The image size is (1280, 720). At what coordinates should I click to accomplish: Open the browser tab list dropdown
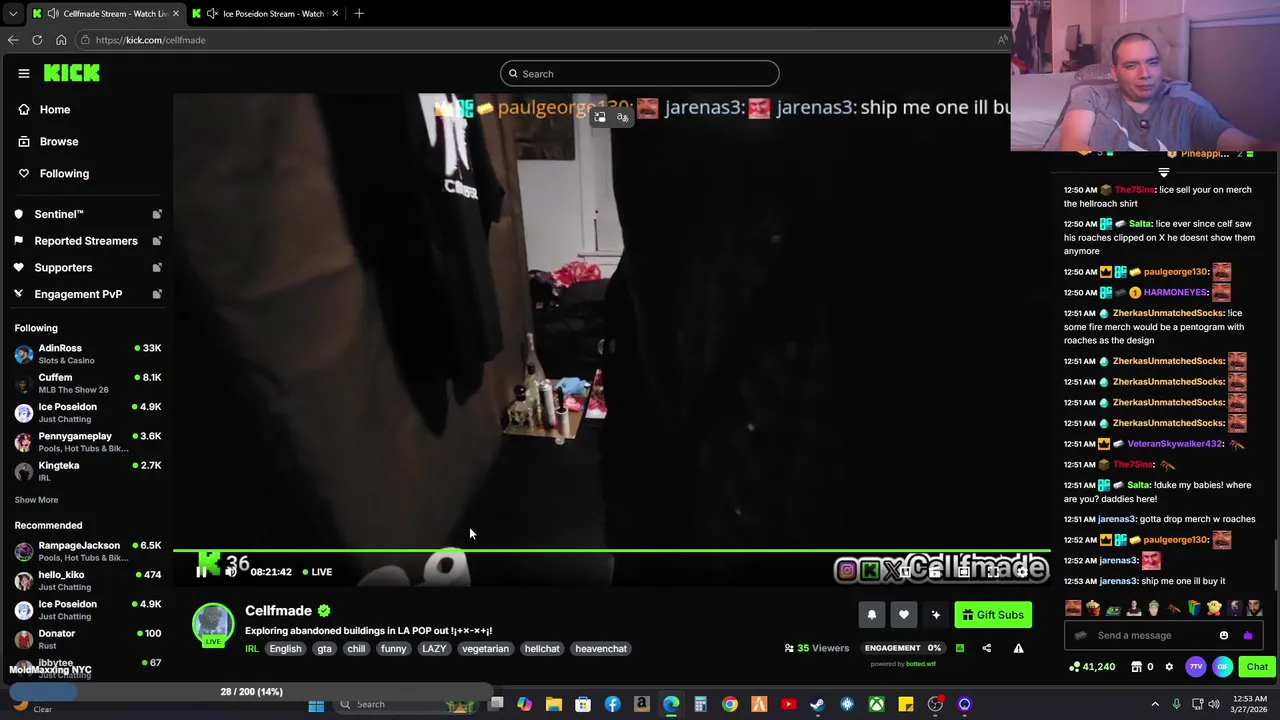click(12, 13)
